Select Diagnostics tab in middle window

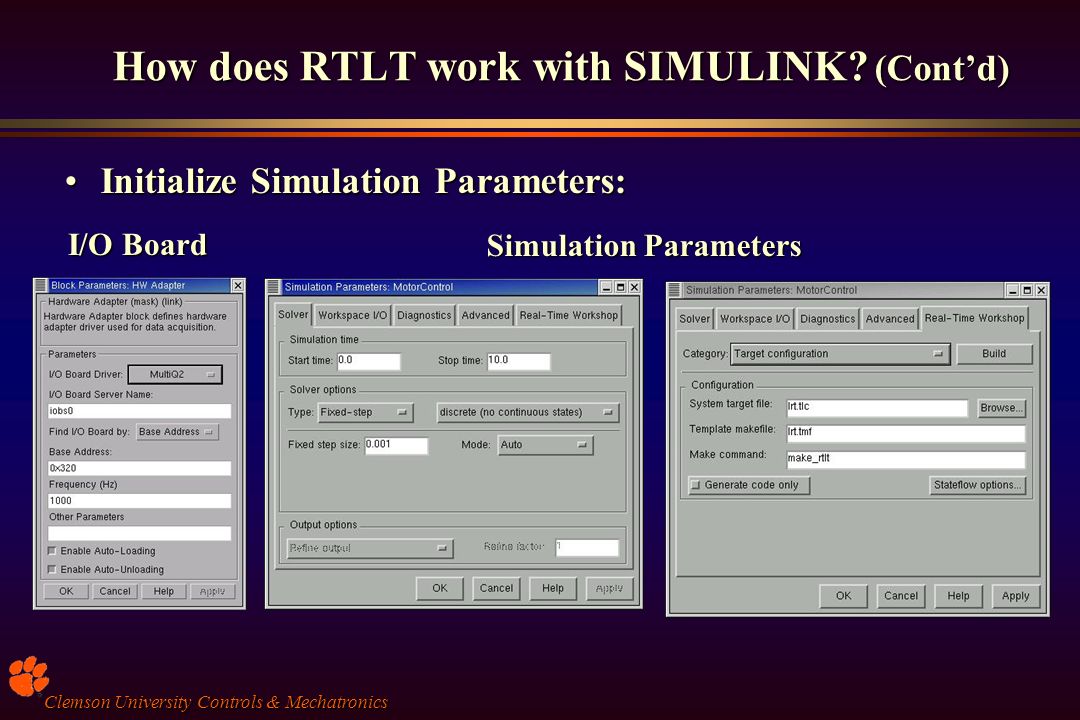click(x=424, y=316)
